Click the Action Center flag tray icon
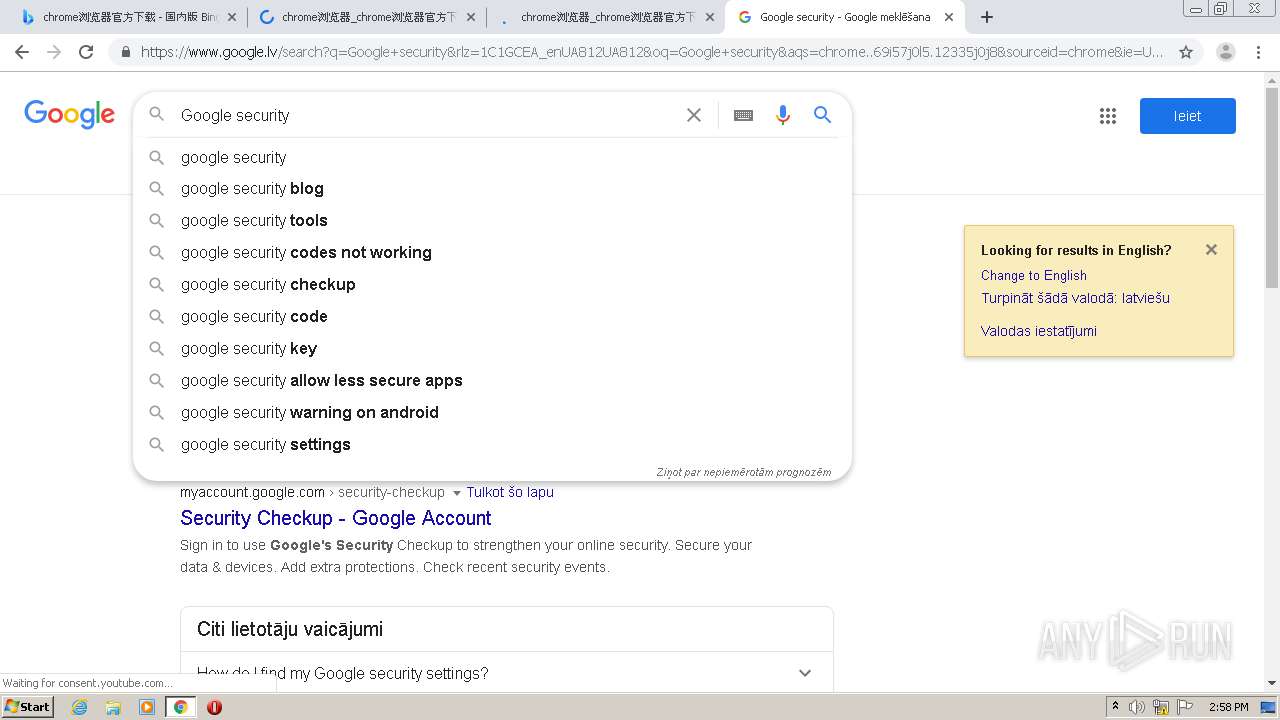The height and width of the screenshot is (720, 1280). coord(1185,707)
